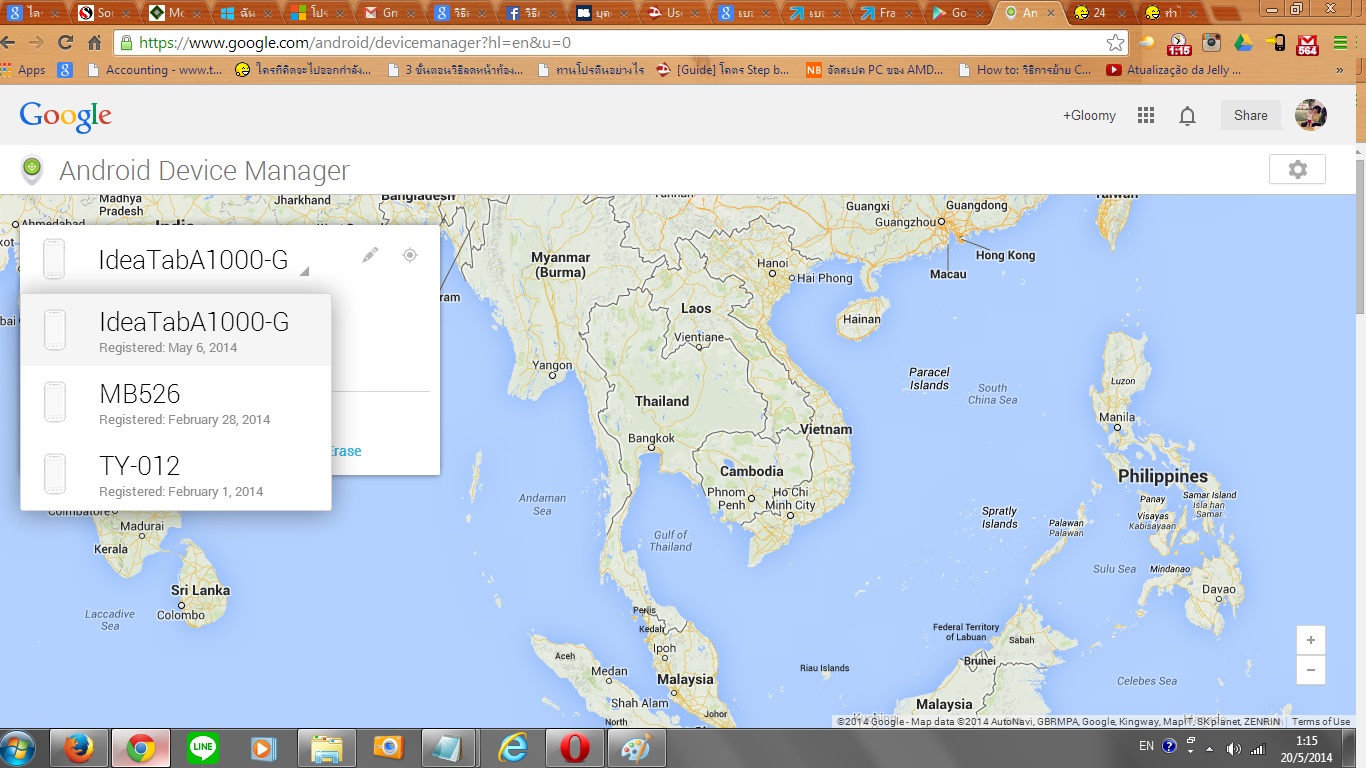The height and width of the screenshot is (768, 1366).
Task: Click the Instagram extension icon
Action: coord(1211,43)
